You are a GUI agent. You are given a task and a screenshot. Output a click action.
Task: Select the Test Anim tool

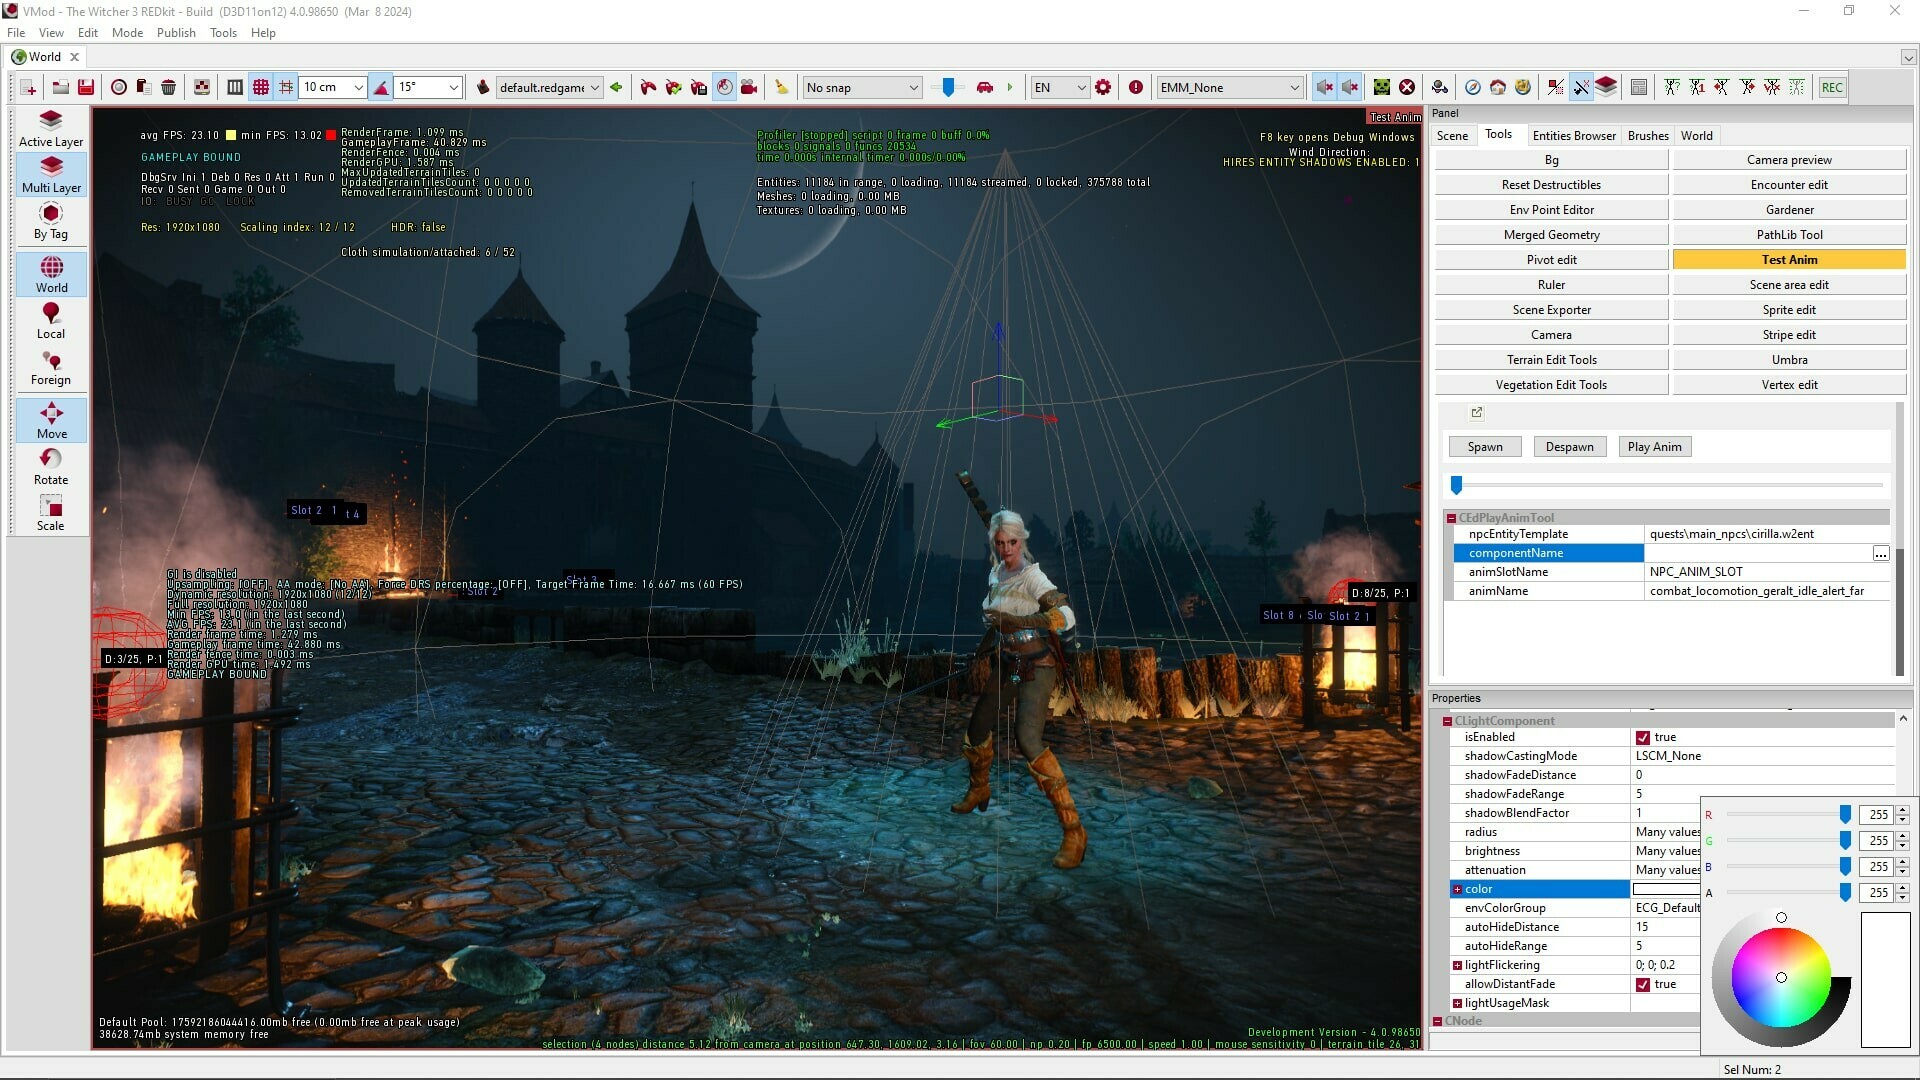click(x=1788, y=260)
